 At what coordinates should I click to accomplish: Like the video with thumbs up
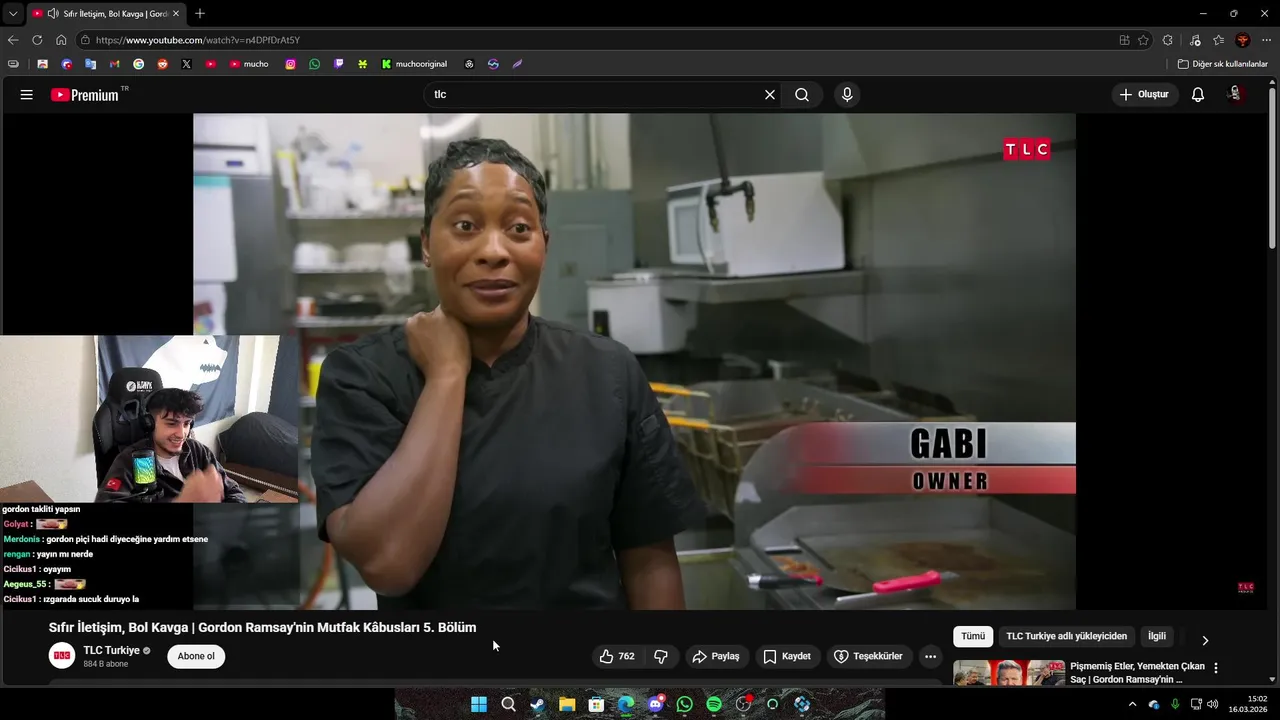tap(617, 657)
